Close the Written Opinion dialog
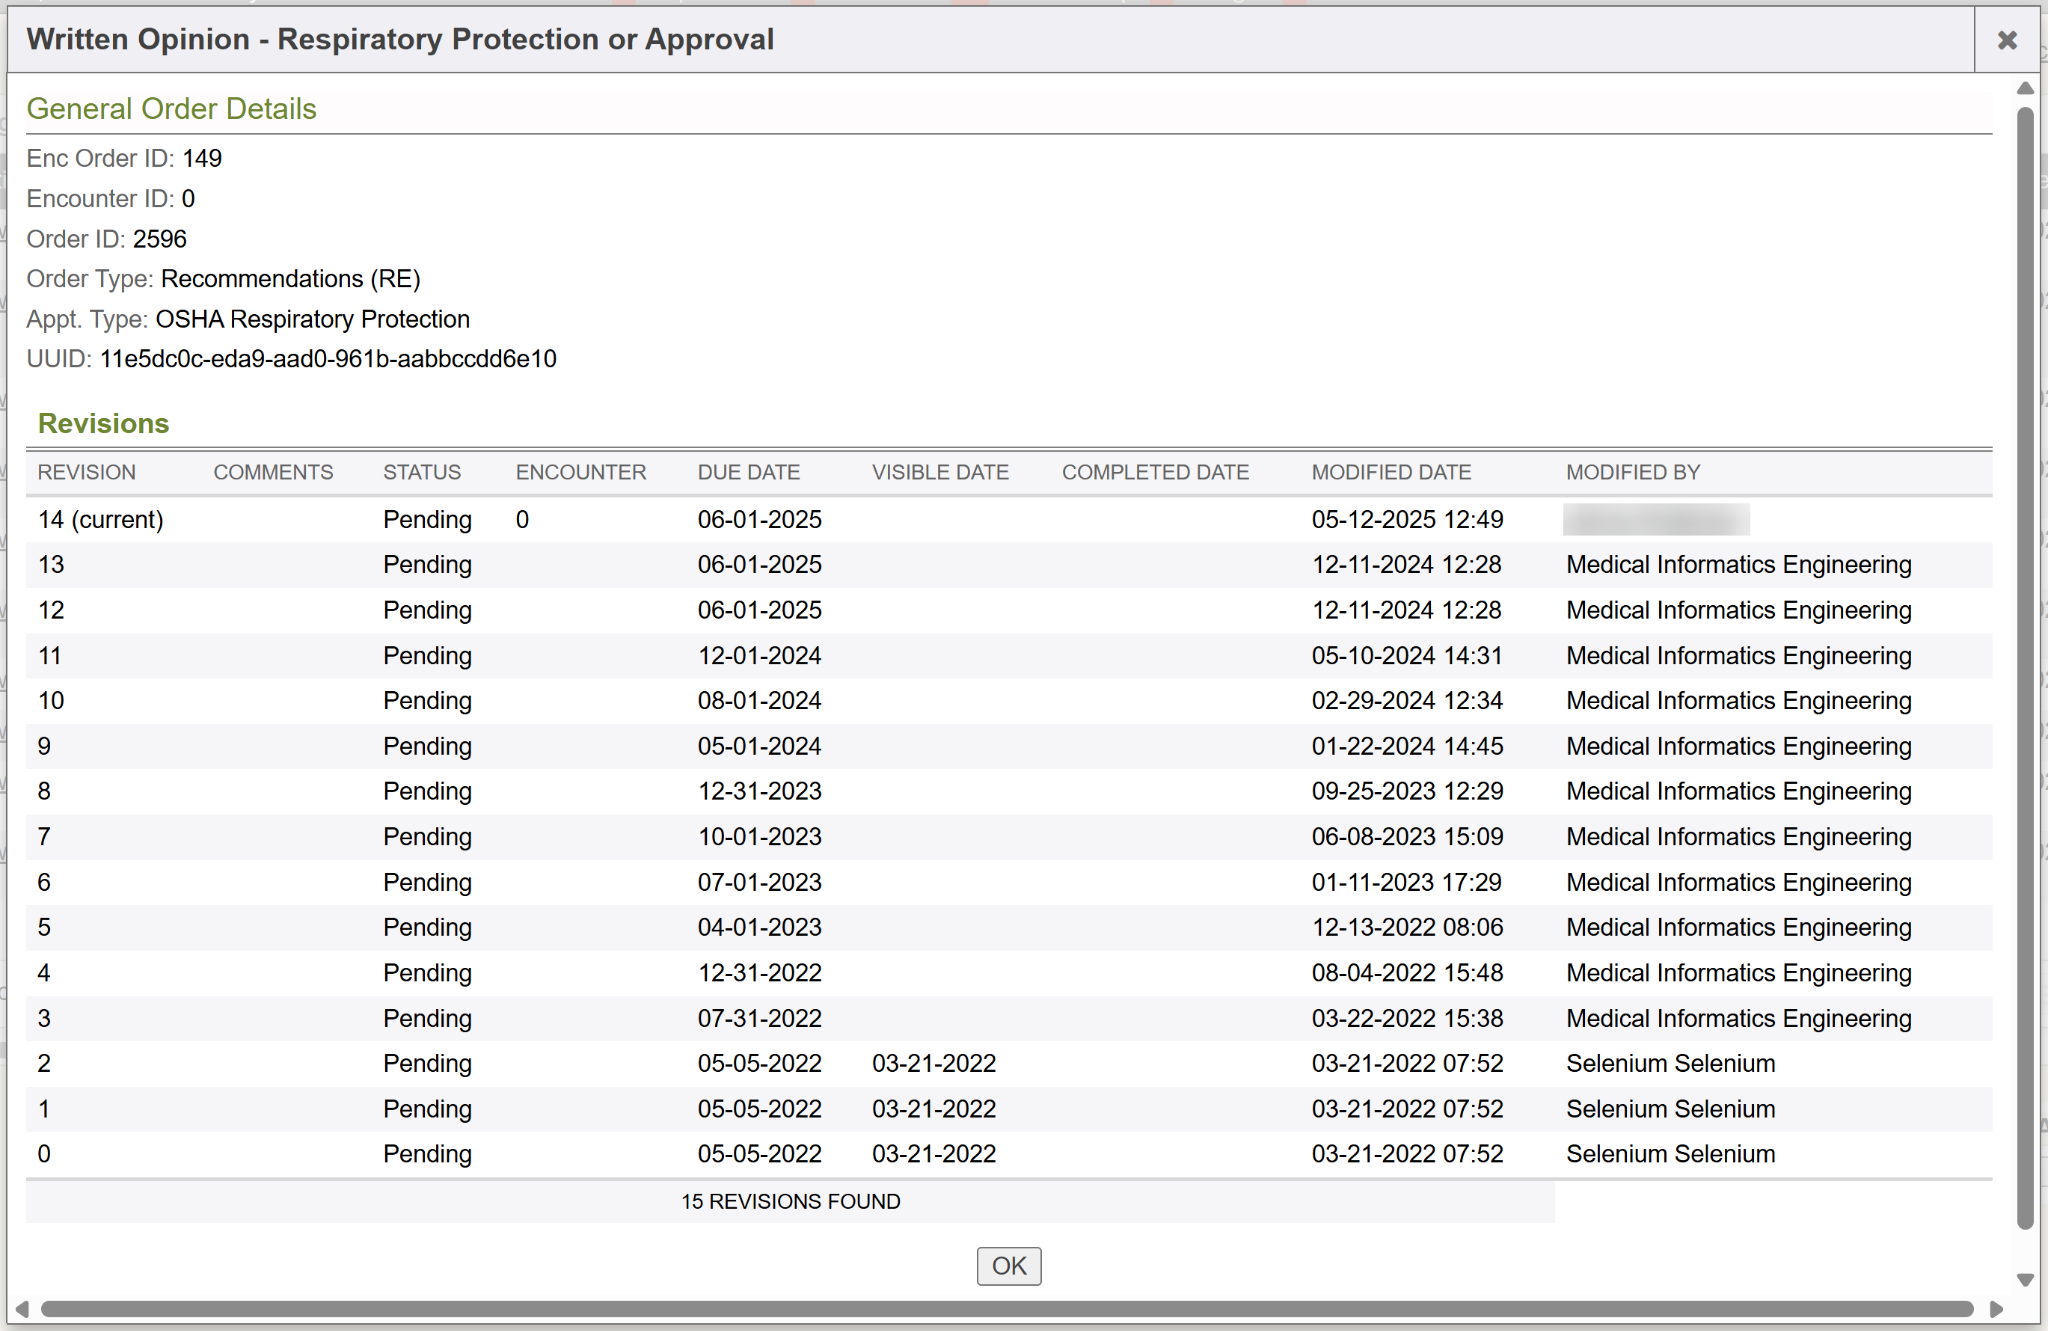Viewport: 2048px width, 1331px height. [x=2006, y=40]
